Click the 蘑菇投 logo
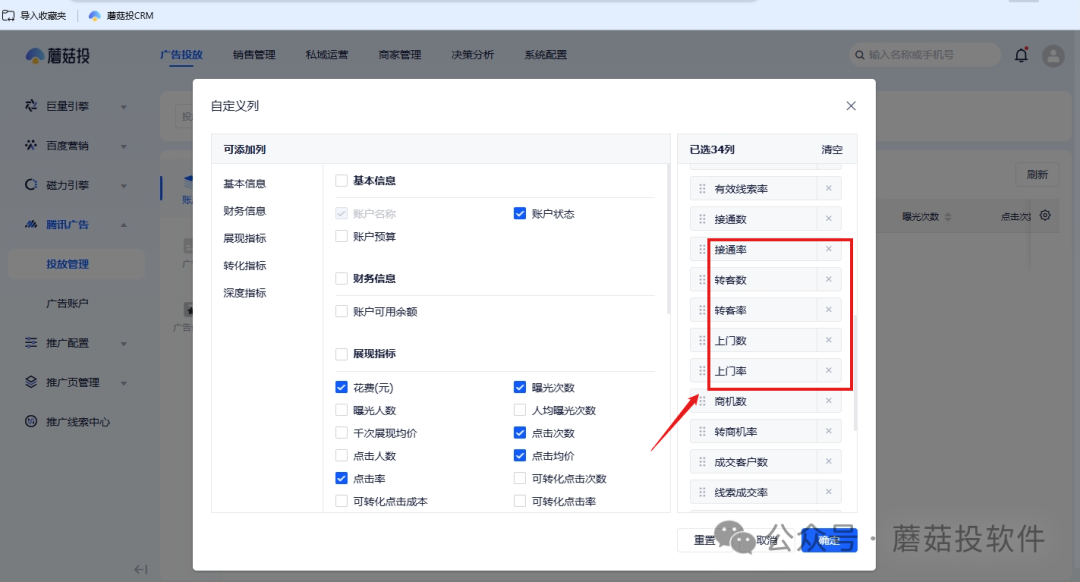The image size is (1080, 582). coord(55,55)
